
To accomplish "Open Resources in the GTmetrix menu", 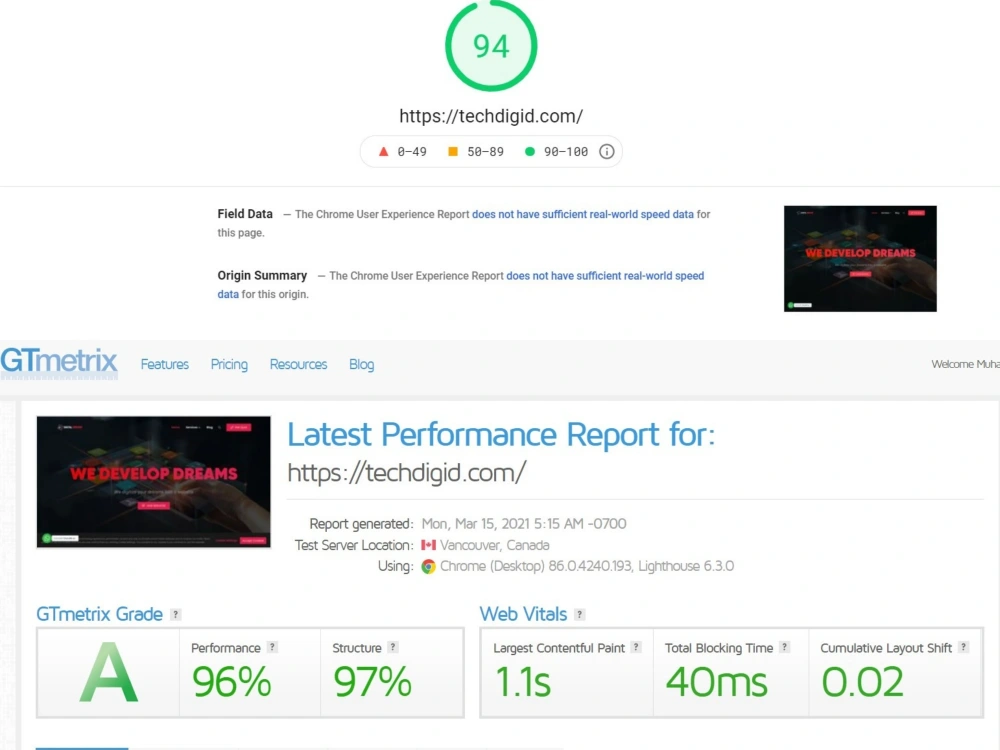I will [298, 364].
